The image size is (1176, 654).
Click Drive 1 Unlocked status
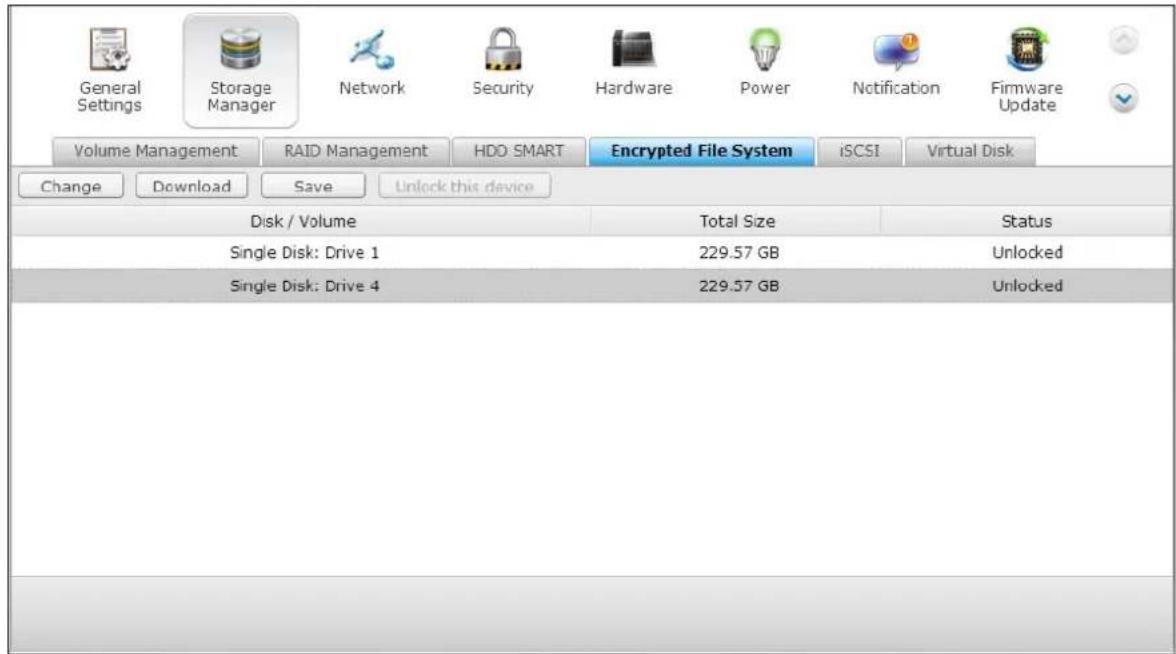1027,253
